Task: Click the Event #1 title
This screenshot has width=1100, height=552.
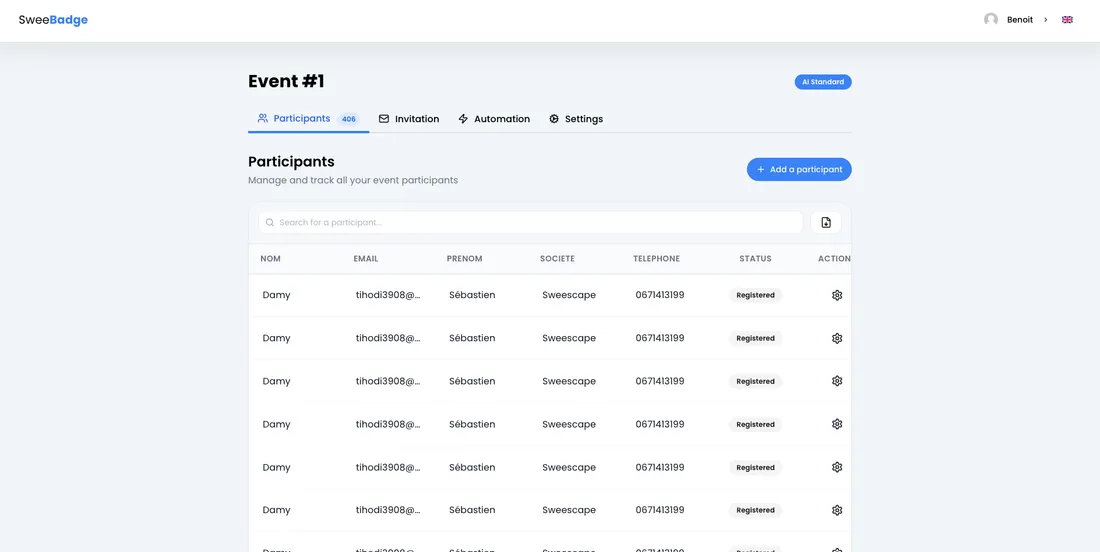Action: [x=286, y=81]
